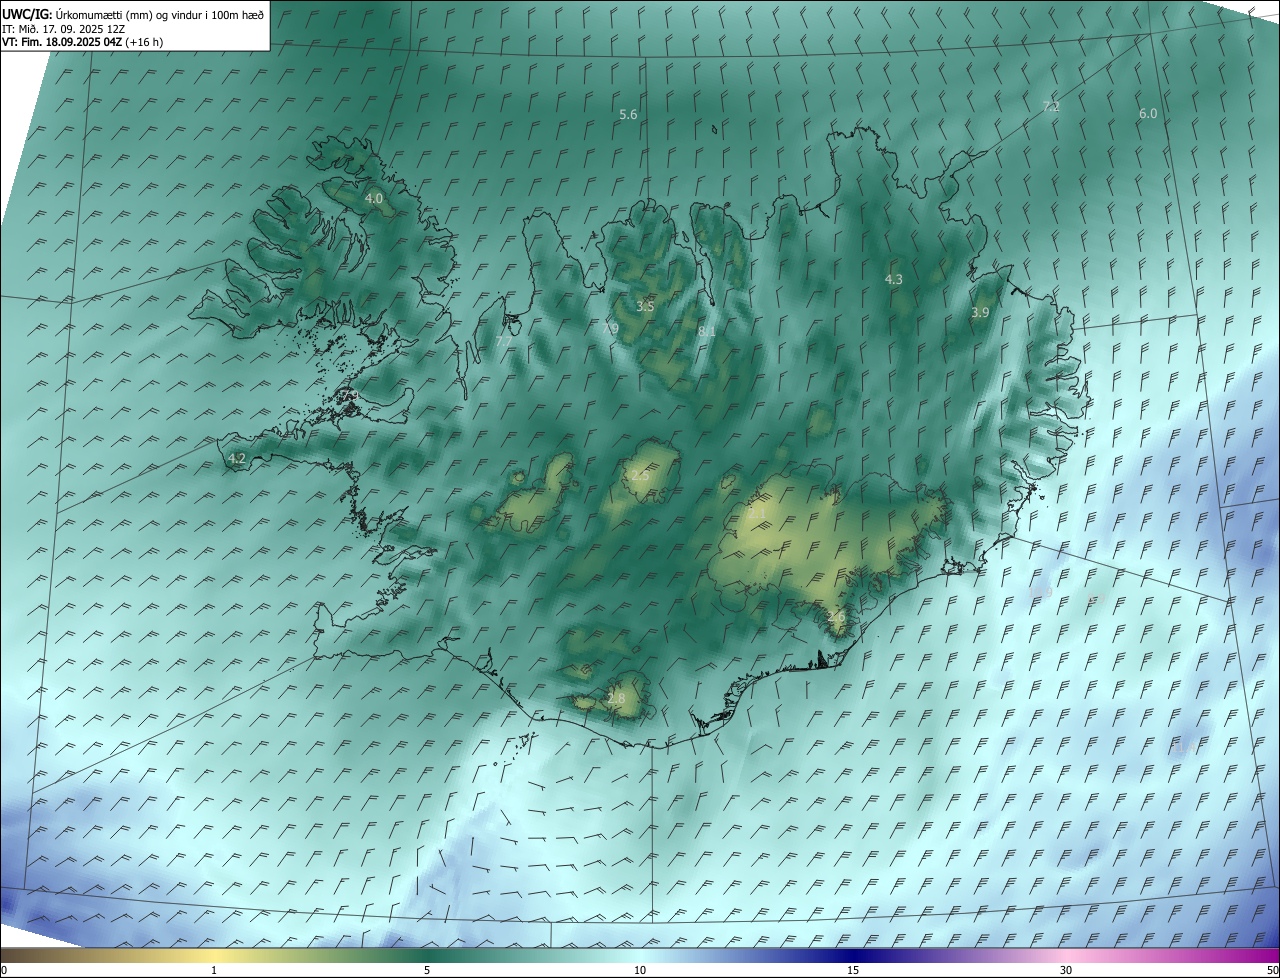Click the color scale tick label 1
This screenshot has width=1280, height=978.
[x=214, y=970]
